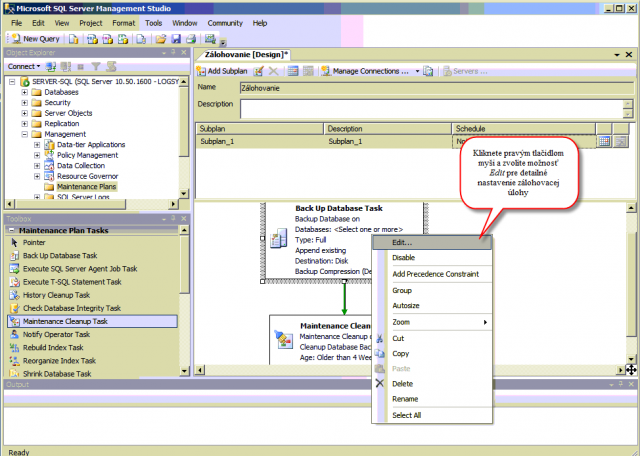The width and height of the screenshot is (640, 456).
Task: Pick Back Up Database Task from Toolbox
Action: click(93, 256)
